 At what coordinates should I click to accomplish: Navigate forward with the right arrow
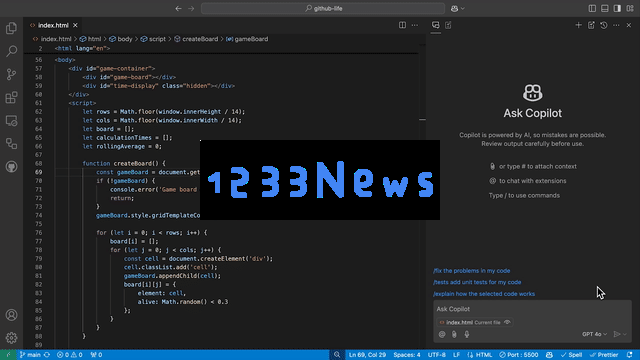pyautogui.click(x=191, y=8)
